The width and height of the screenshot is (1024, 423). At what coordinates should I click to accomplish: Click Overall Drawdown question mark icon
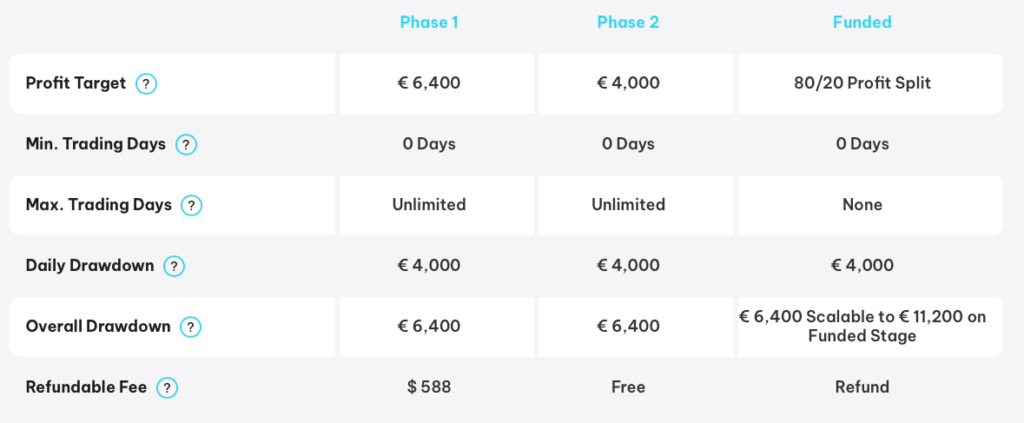190,327
